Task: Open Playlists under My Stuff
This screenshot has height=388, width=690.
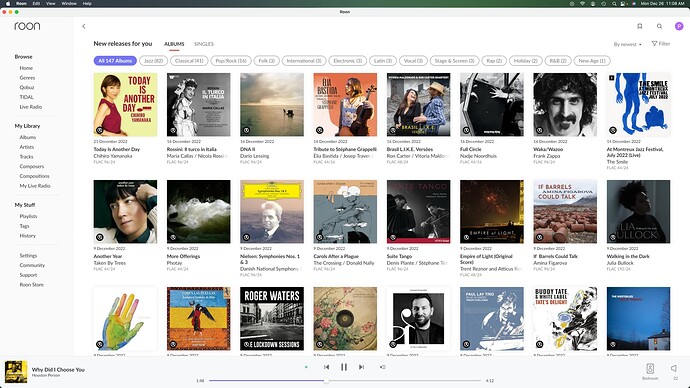Action: 28,216
